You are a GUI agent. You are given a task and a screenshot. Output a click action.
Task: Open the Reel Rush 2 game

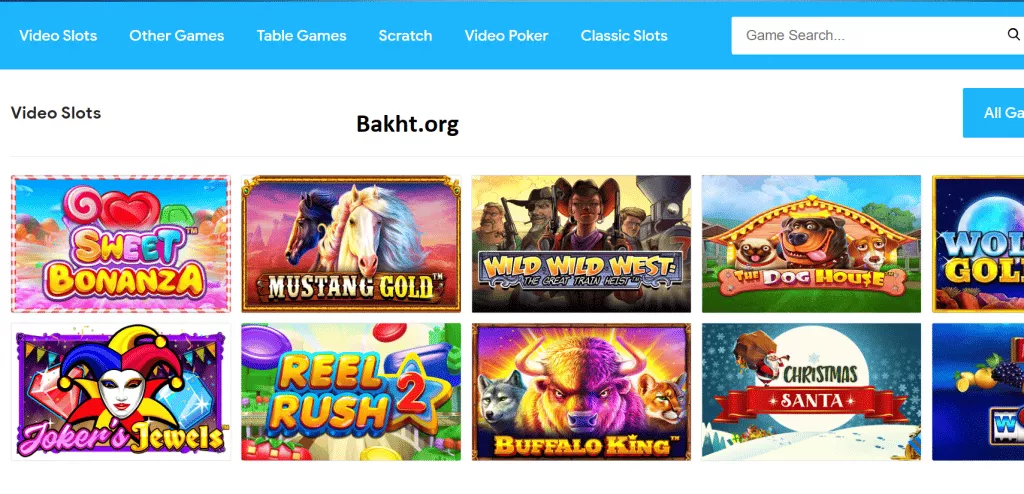tap(351, 391)
